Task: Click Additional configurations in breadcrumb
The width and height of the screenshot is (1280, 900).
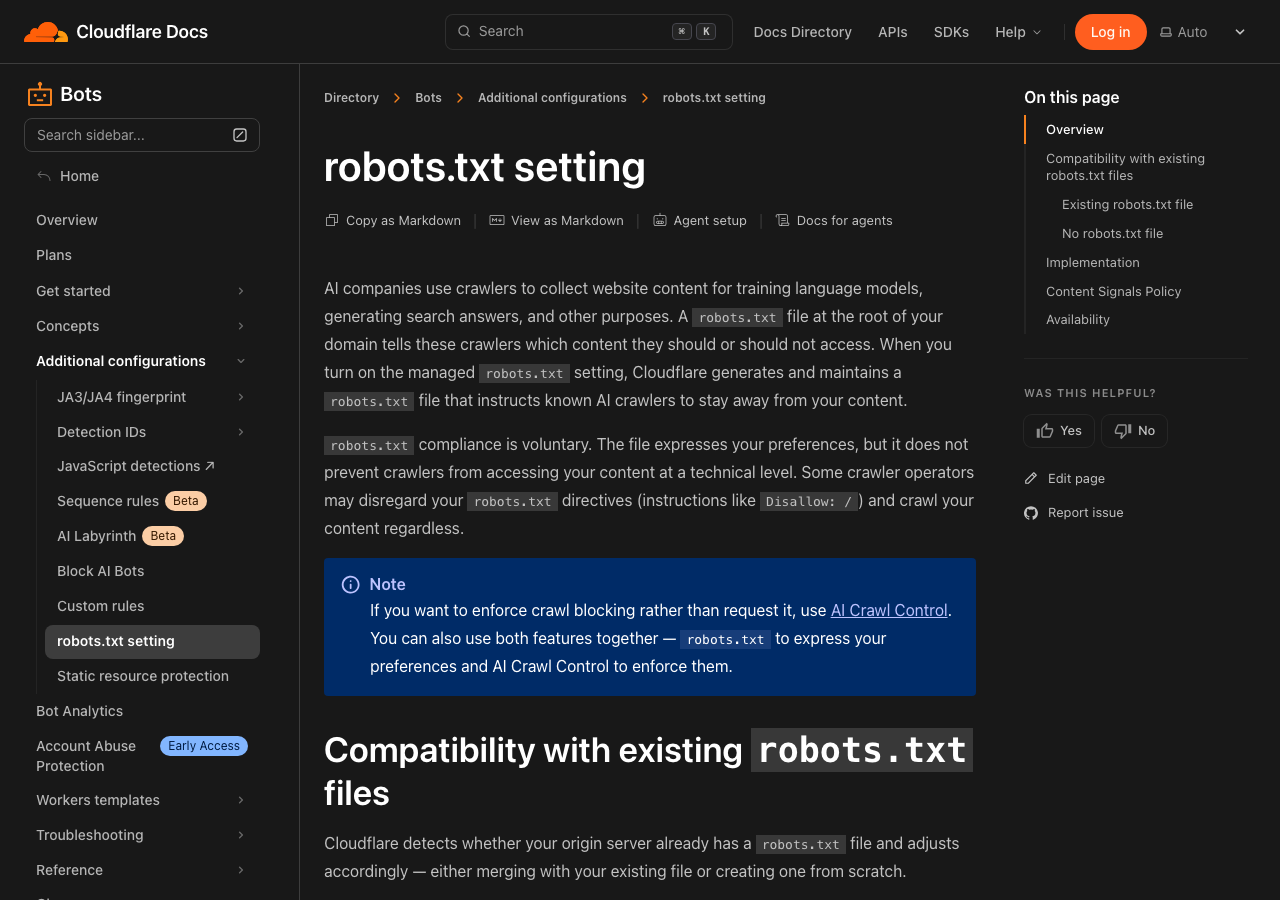Action: [x=552, y=98]
